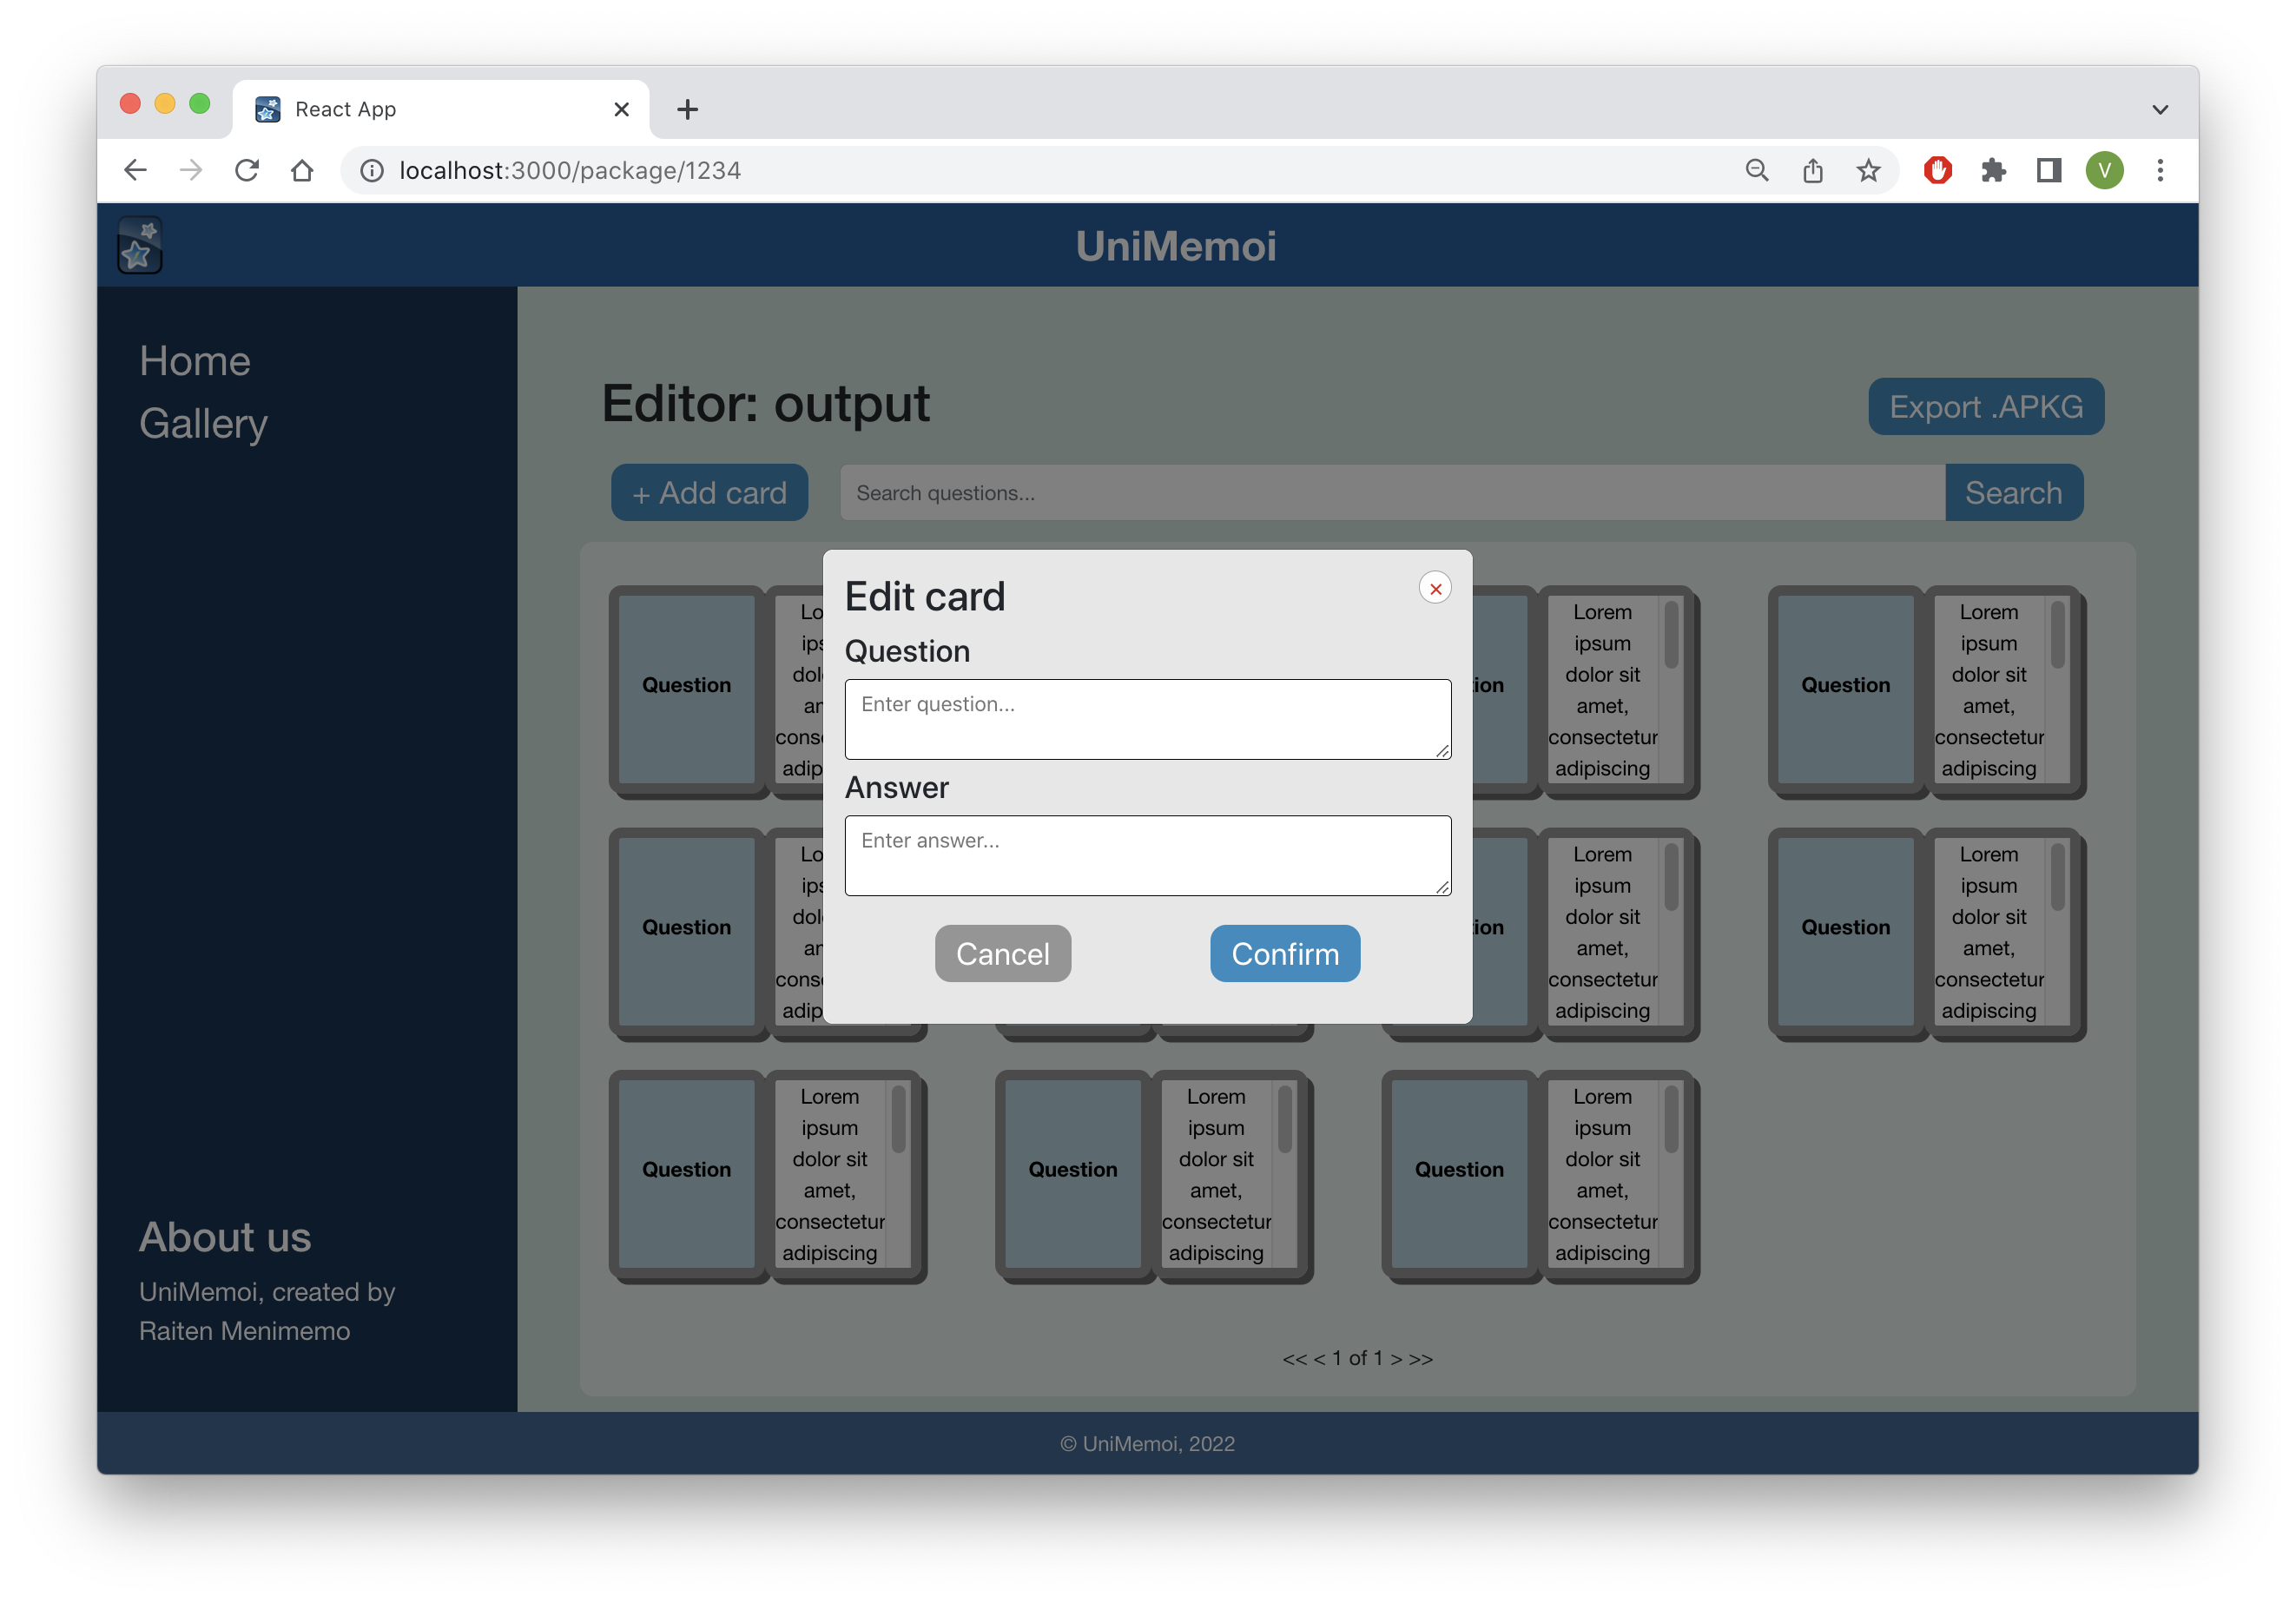
Task: Open the green V profile avatar
Action: point(2104,171)
